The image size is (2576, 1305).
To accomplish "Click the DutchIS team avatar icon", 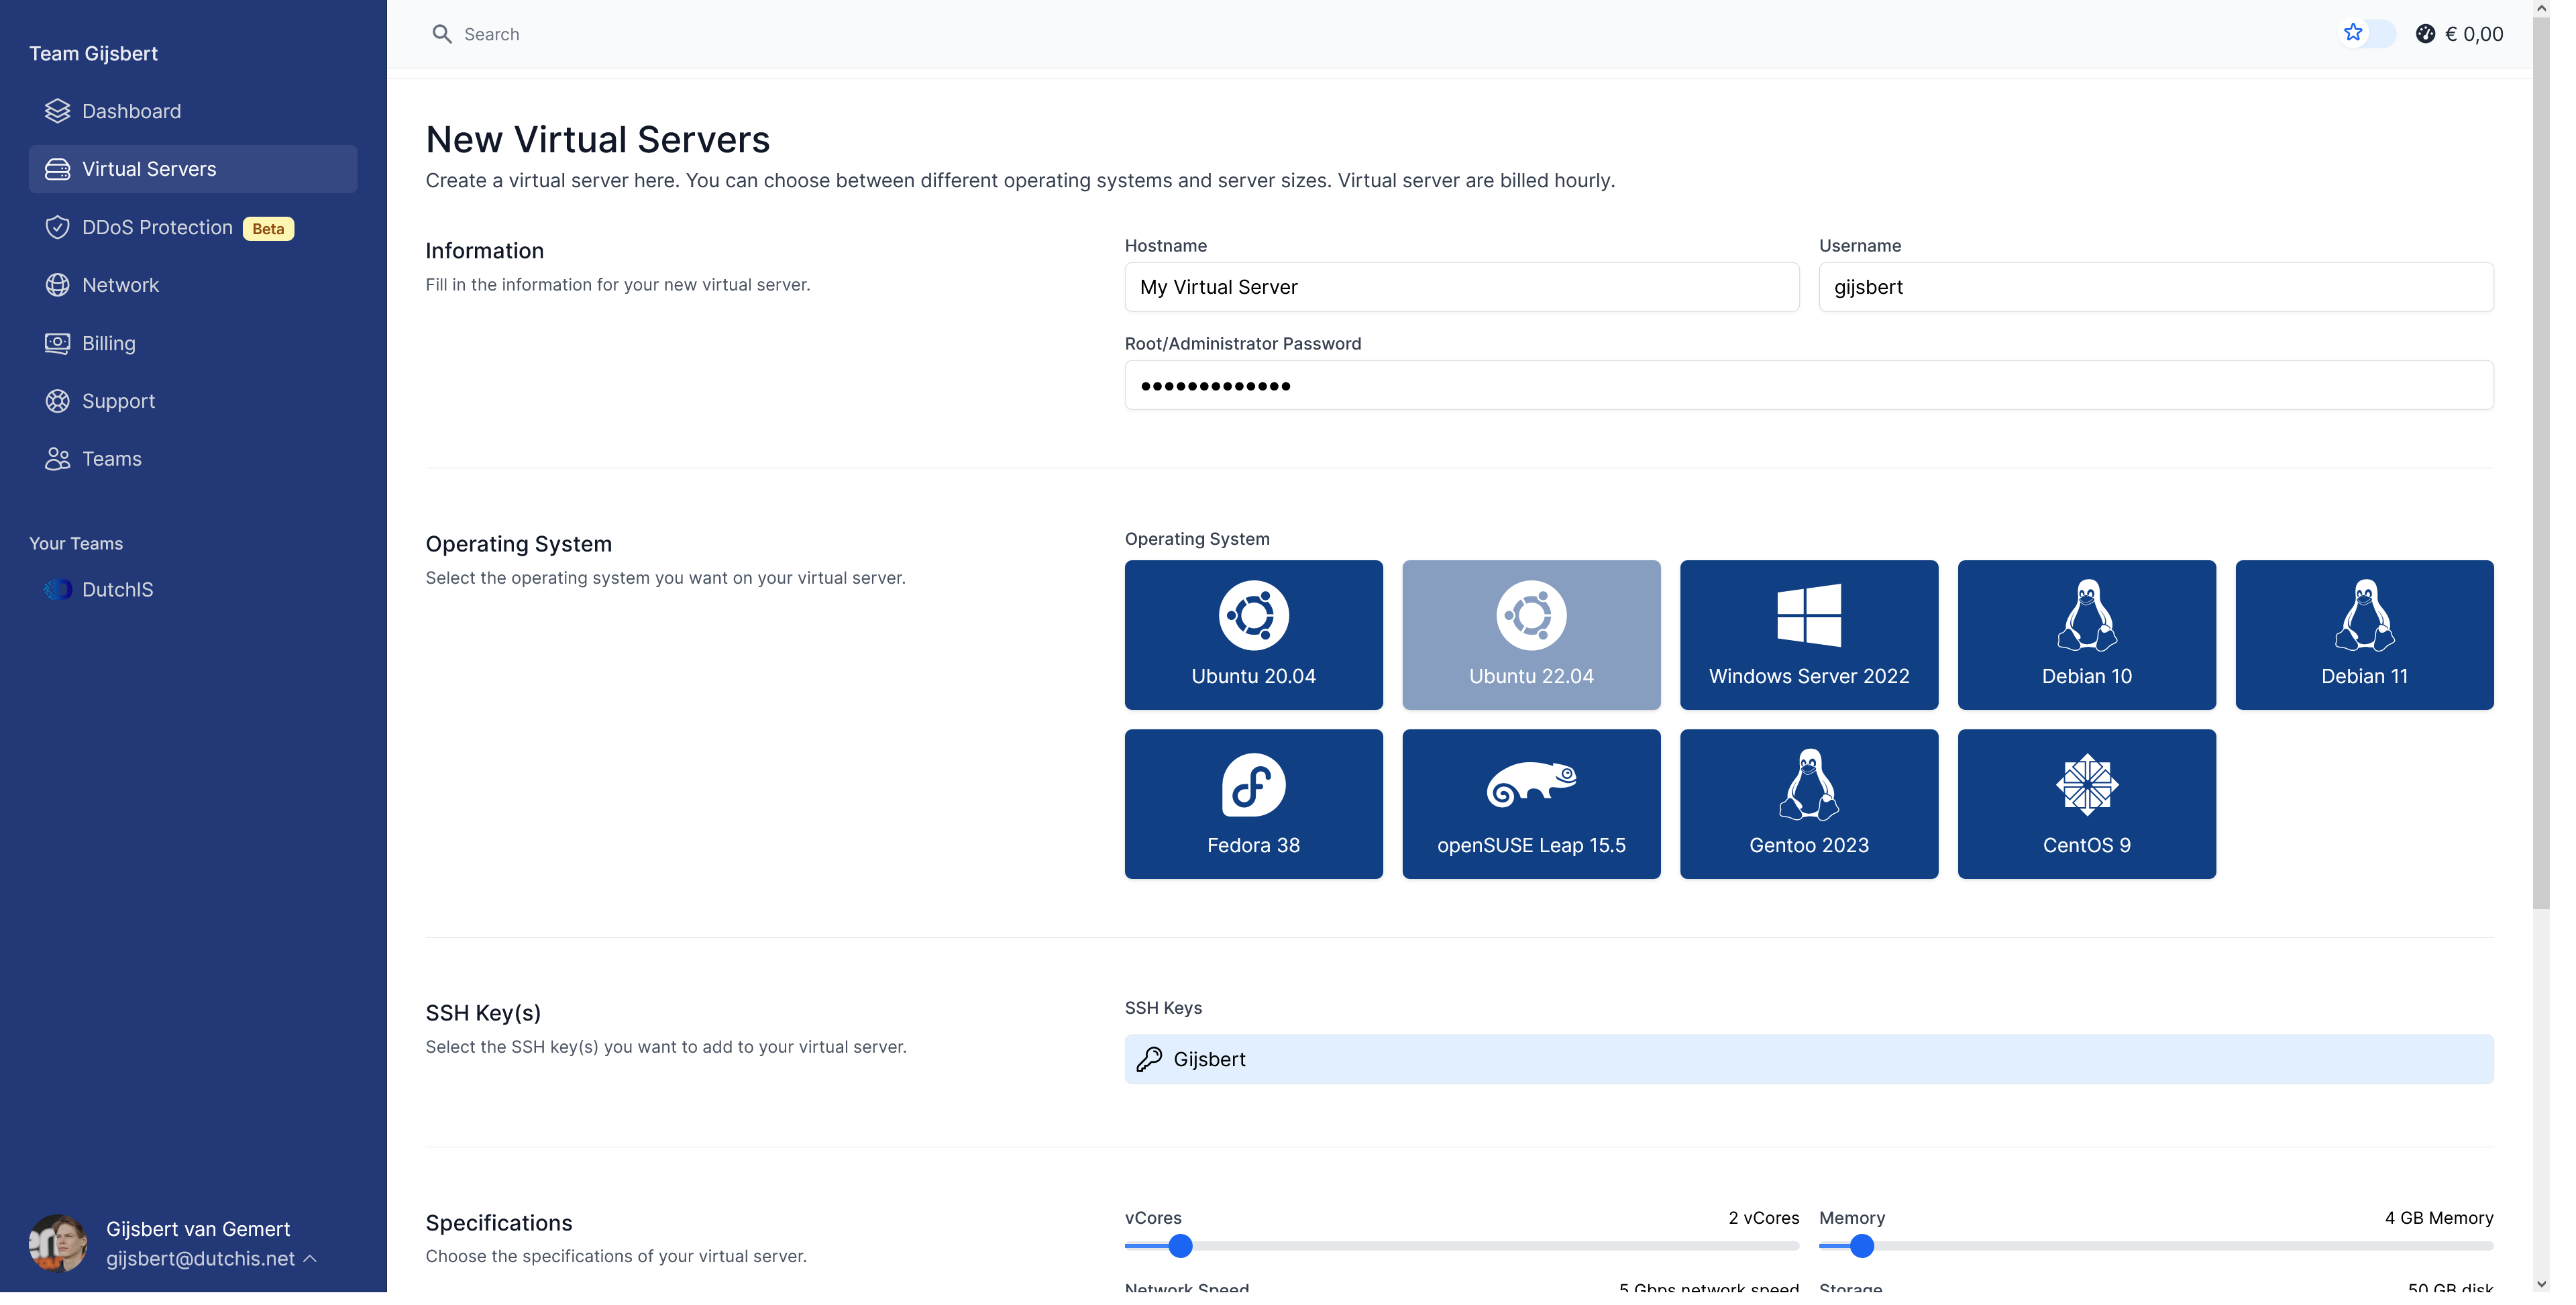I will (58, 595).
